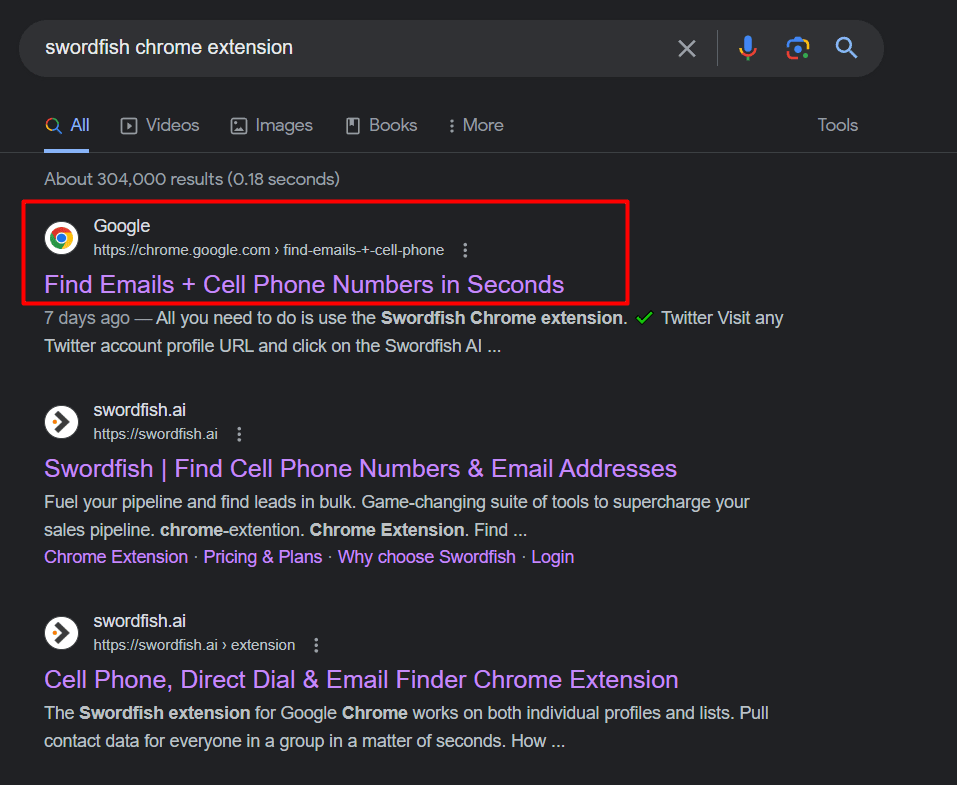Switch to the Images tab
Screen dimensions: 957x785
272,125
